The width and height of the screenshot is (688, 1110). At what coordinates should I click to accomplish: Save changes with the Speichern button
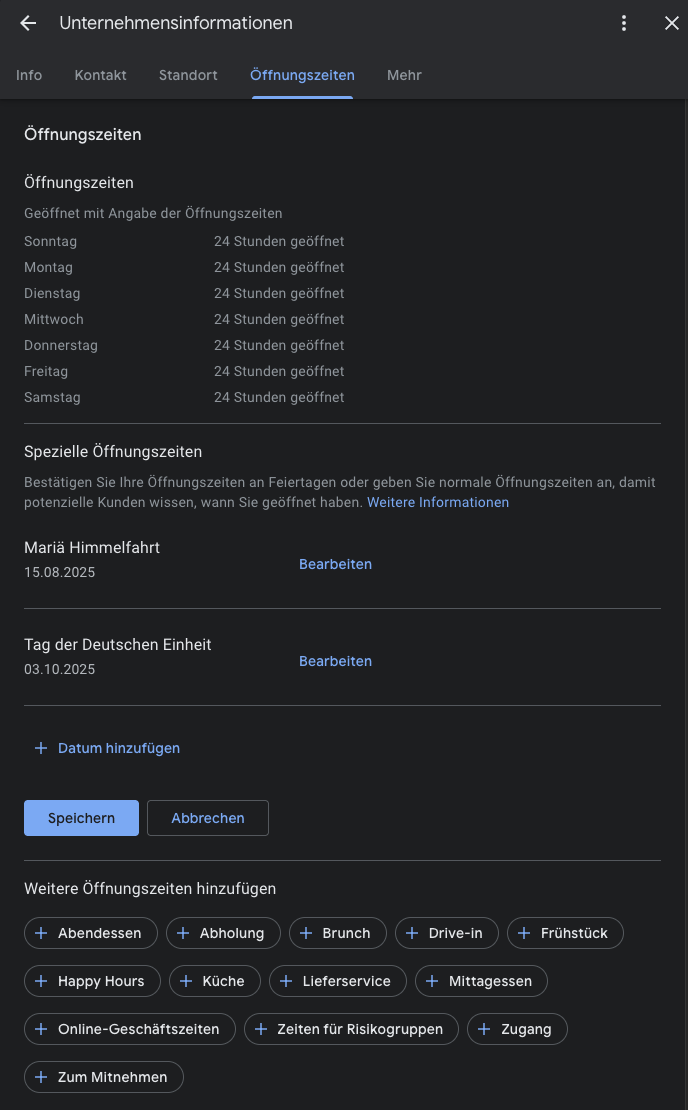coord(81,818)
